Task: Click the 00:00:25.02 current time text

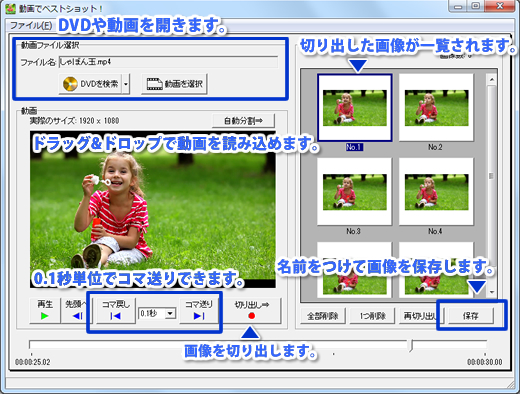Action: click(32, 362)
